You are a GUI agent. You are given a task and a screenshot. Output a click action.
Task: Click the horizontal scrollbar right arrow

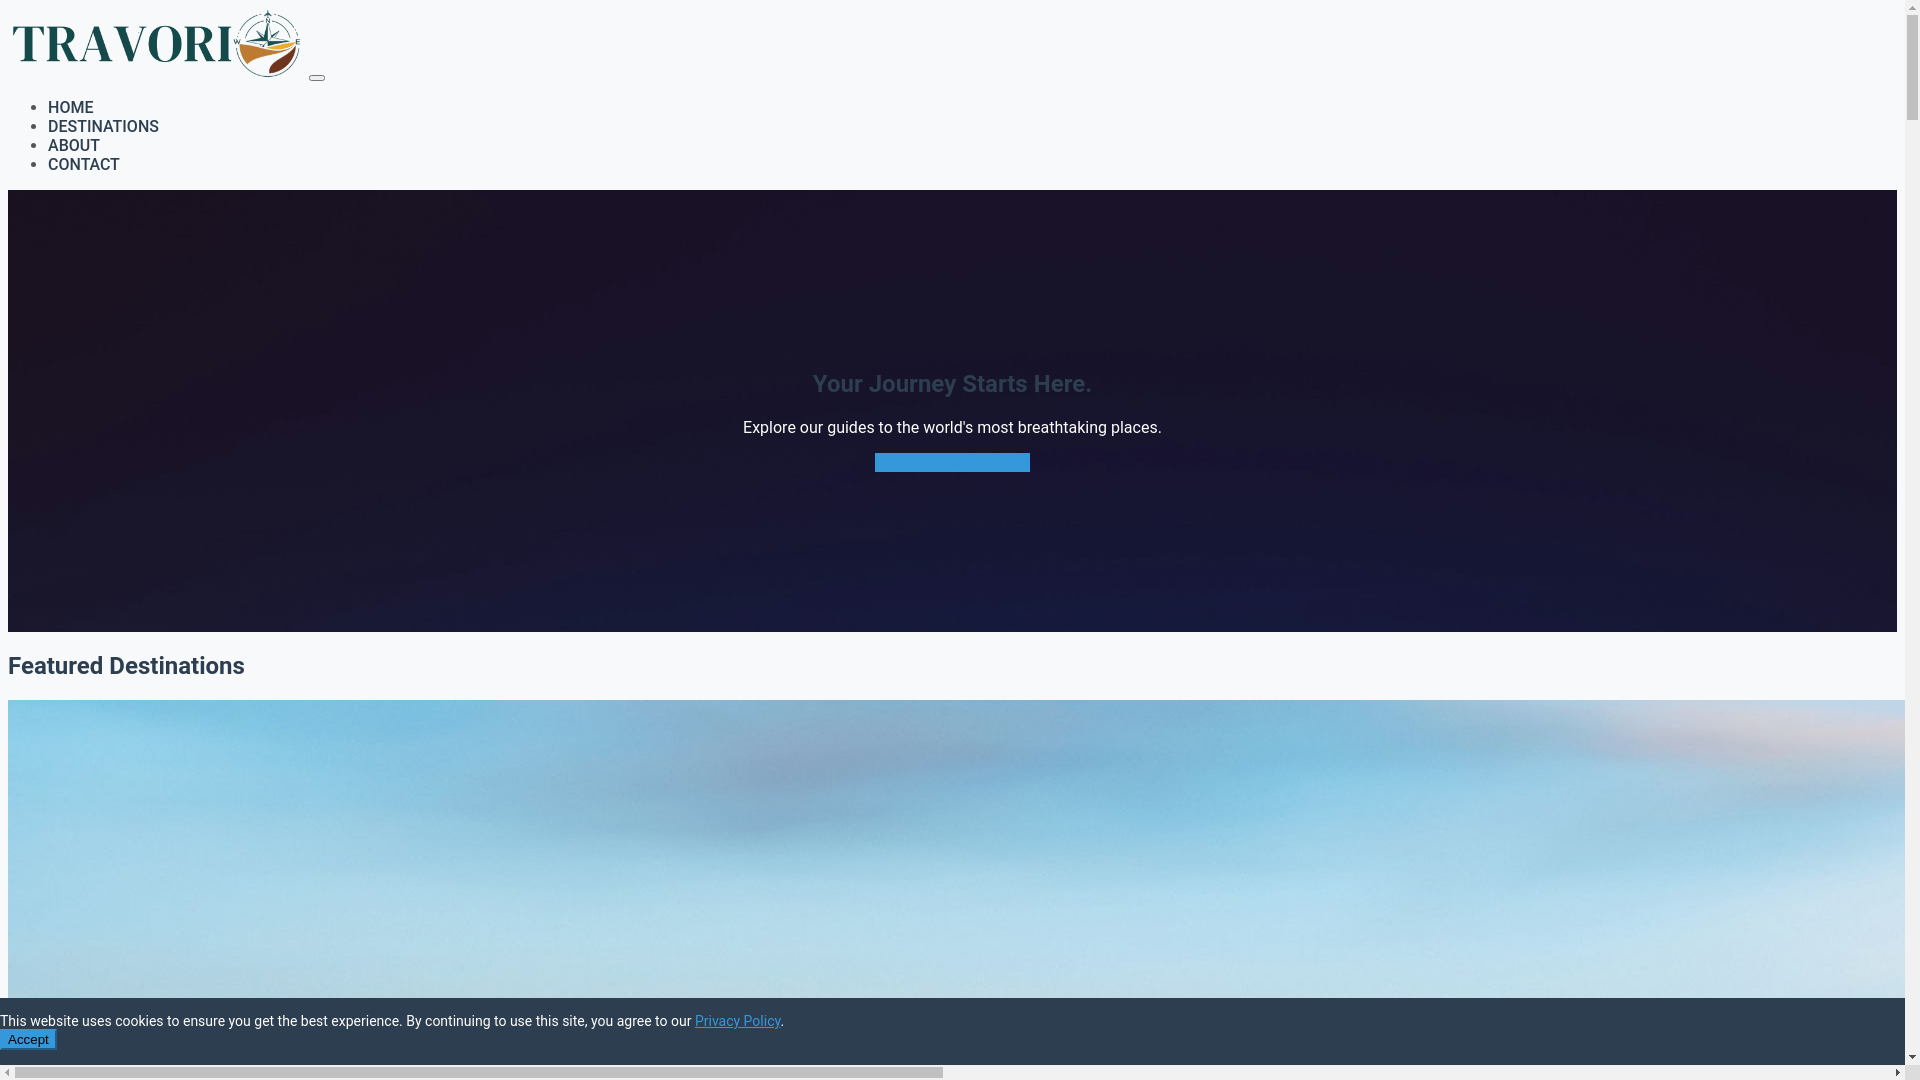click(x=1897, y=1073)
